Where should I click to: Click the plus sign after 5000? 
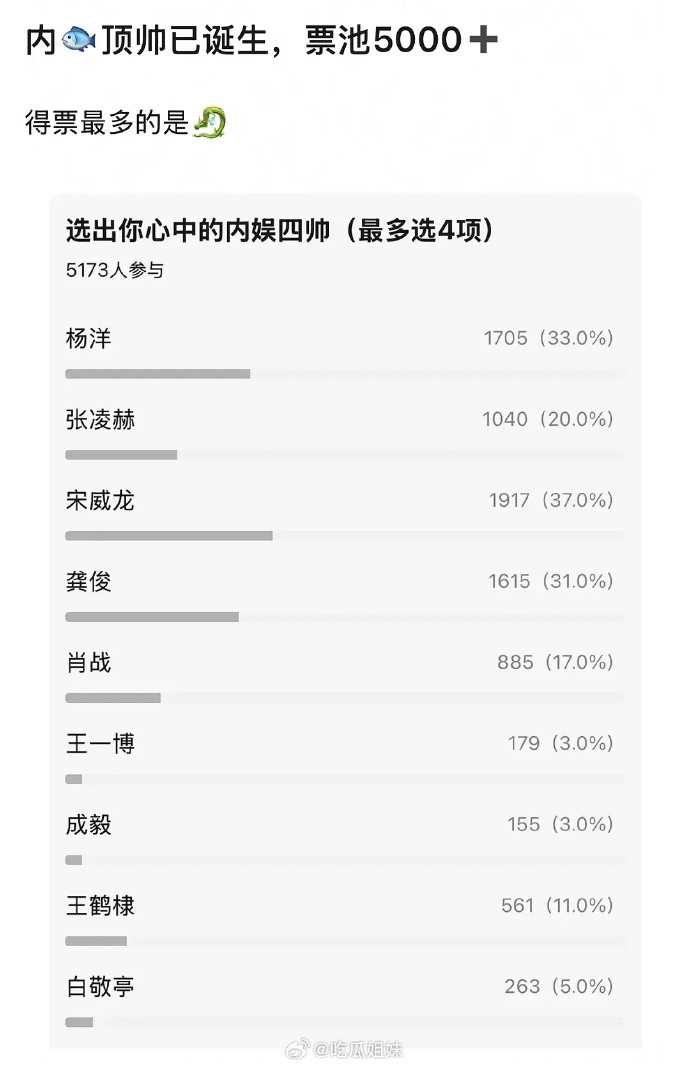(483, 39)
